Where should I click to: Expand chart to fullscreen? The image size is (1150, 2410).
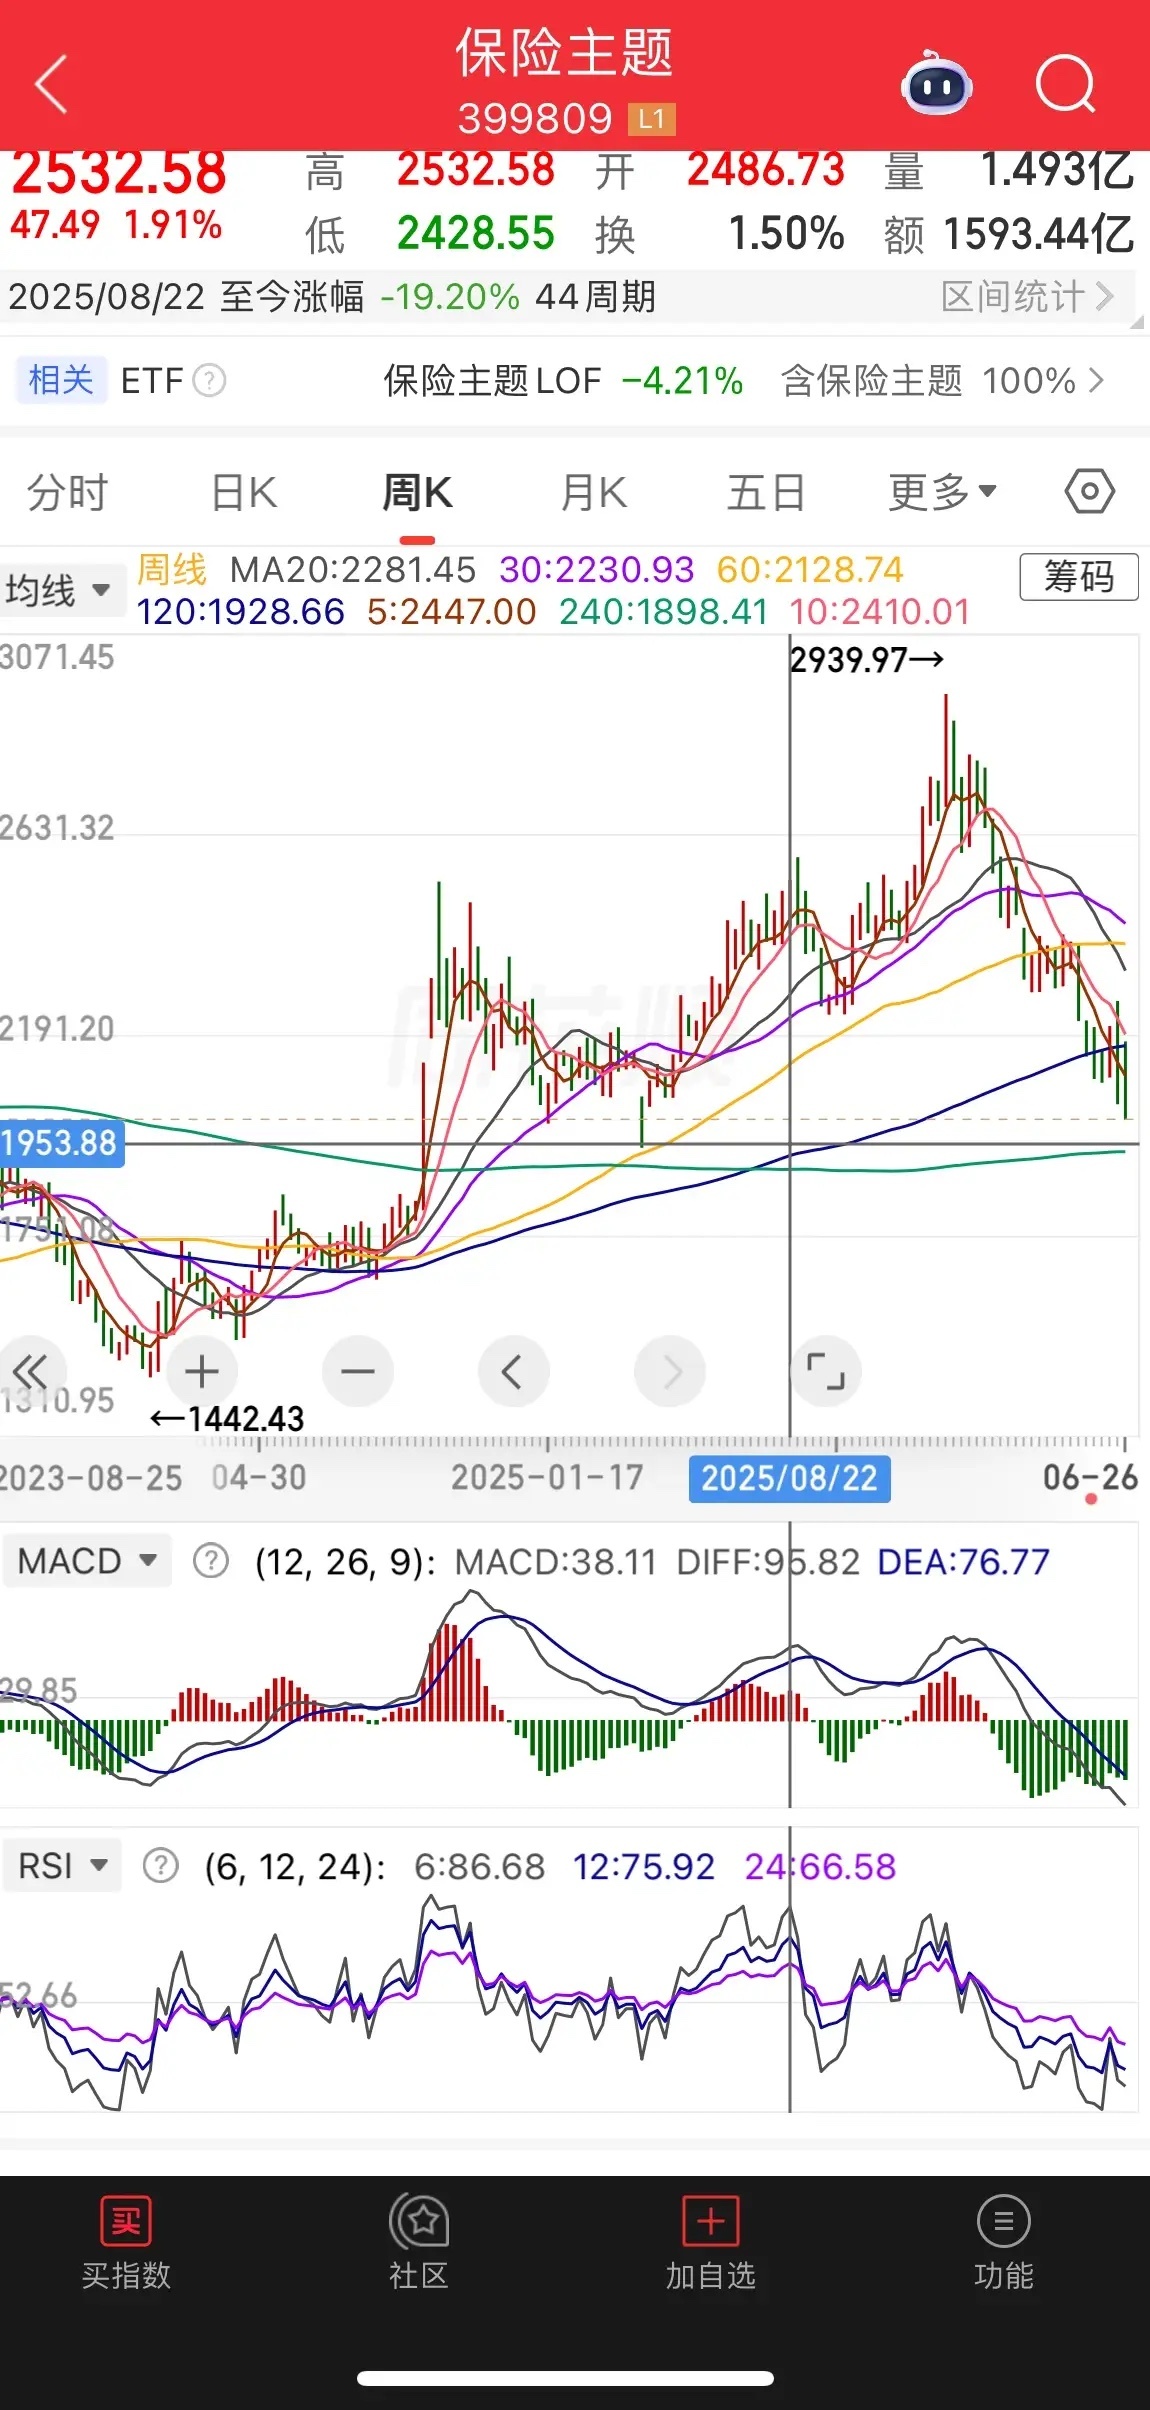point(826,1371)
